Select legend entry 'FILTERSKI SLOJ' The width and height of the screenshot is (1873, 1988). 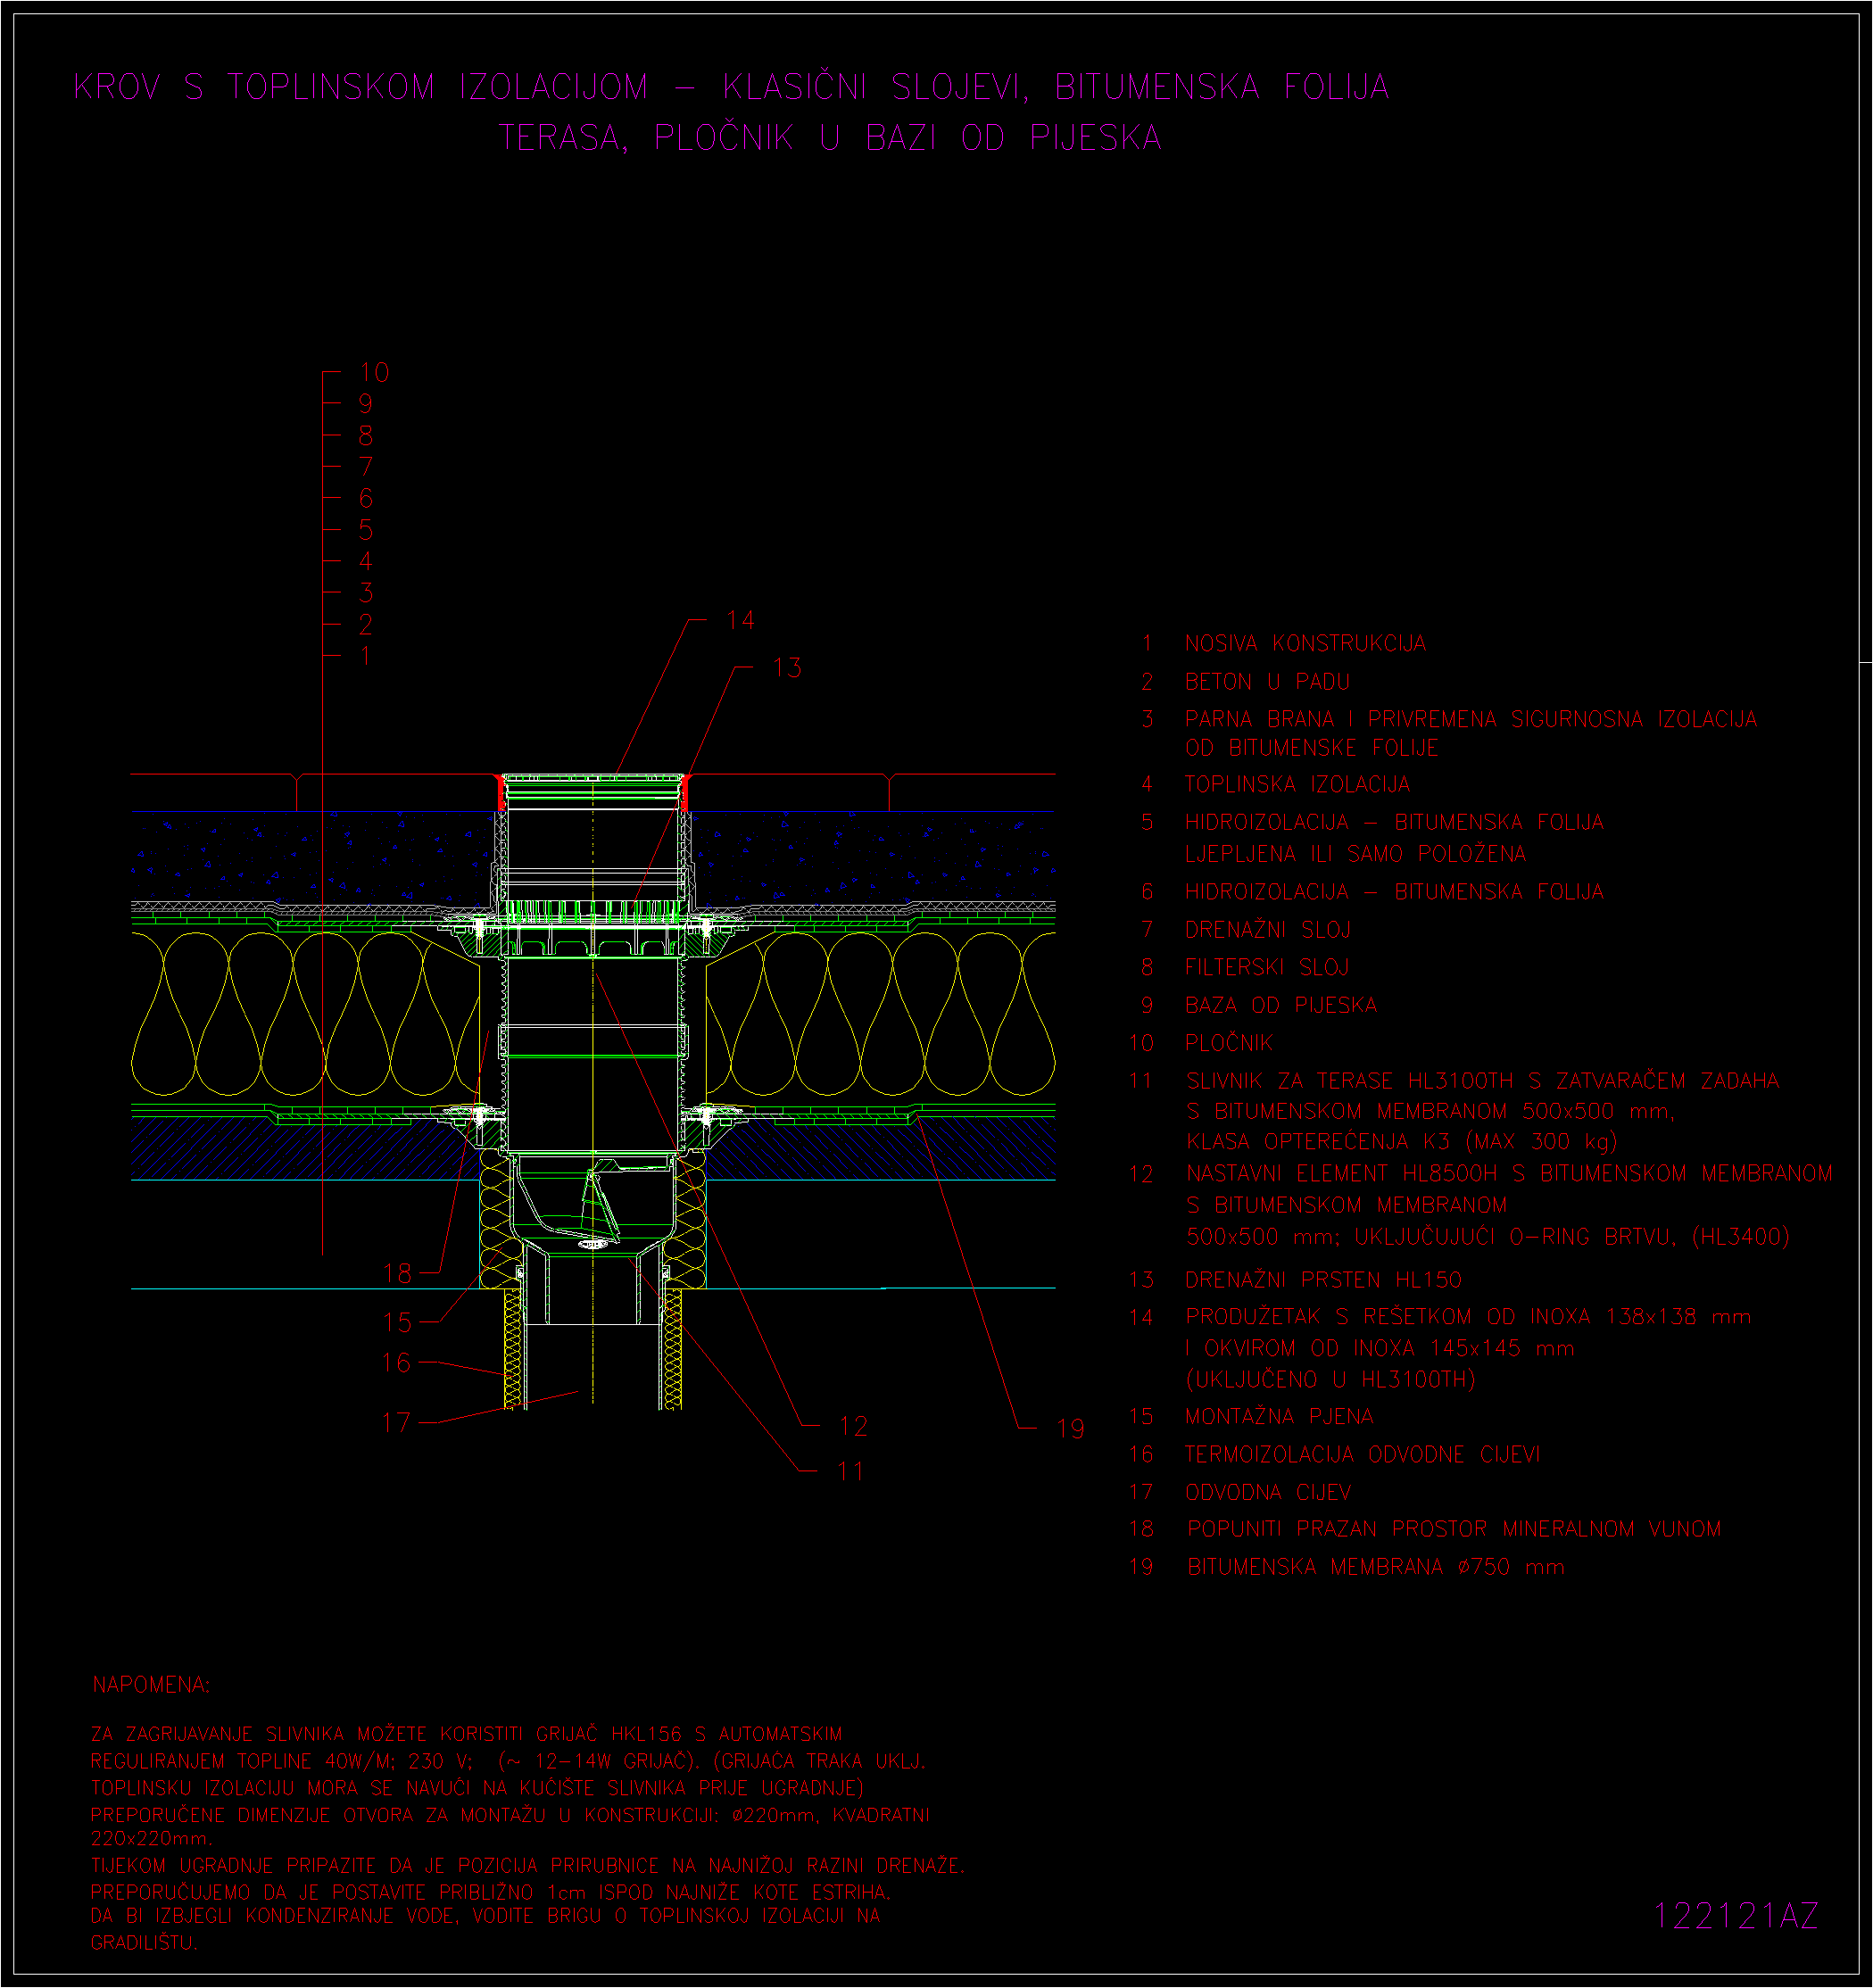pos(1266,967)
